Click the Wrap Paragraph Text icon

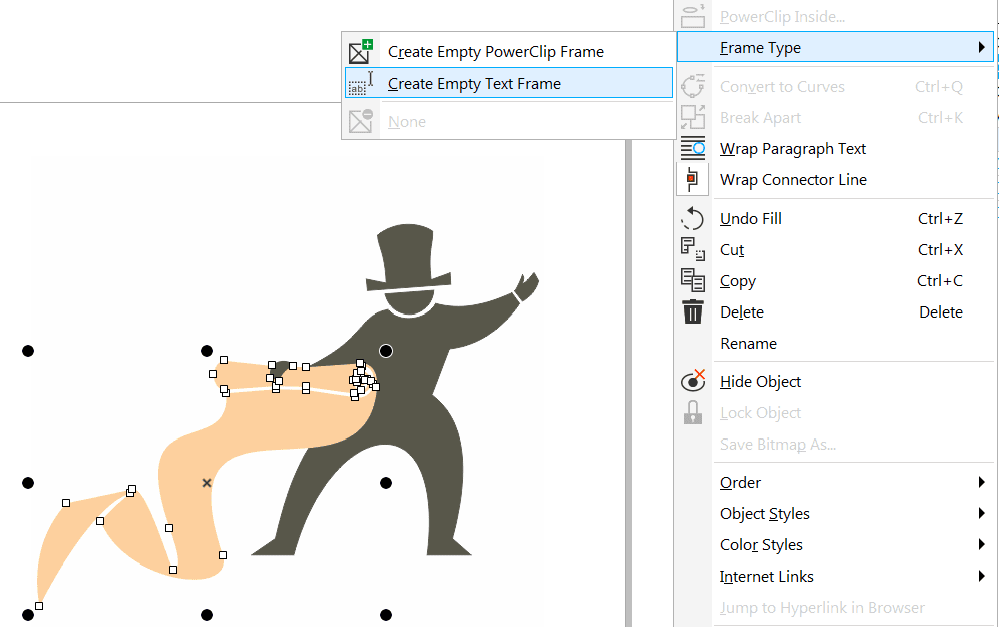(693, 149)
